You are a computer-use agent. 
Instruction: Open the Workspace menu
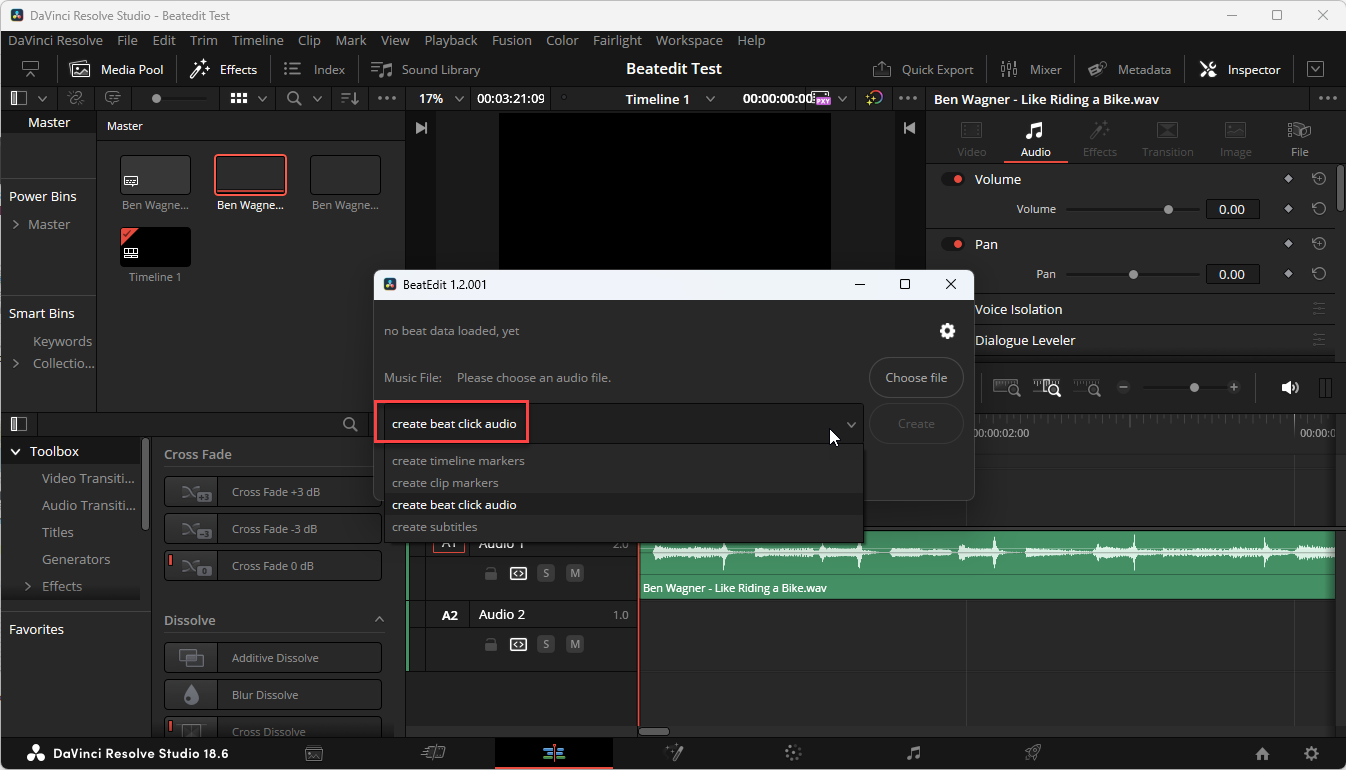click(x=689, y=41)
